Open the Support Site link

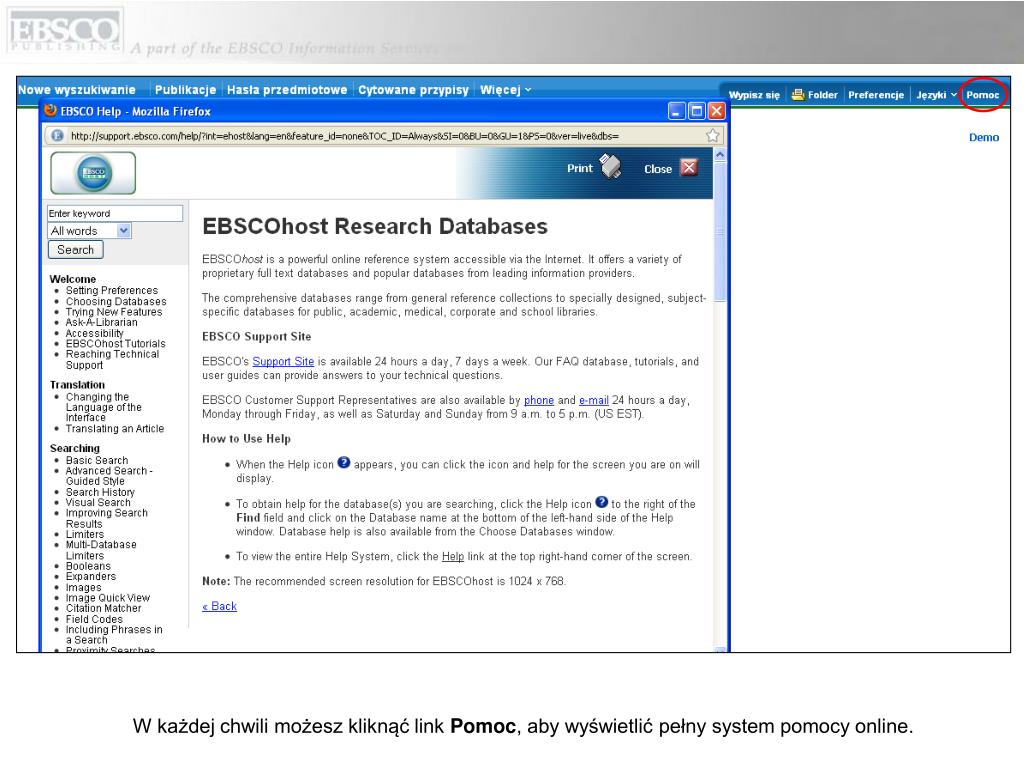point(283,361)
